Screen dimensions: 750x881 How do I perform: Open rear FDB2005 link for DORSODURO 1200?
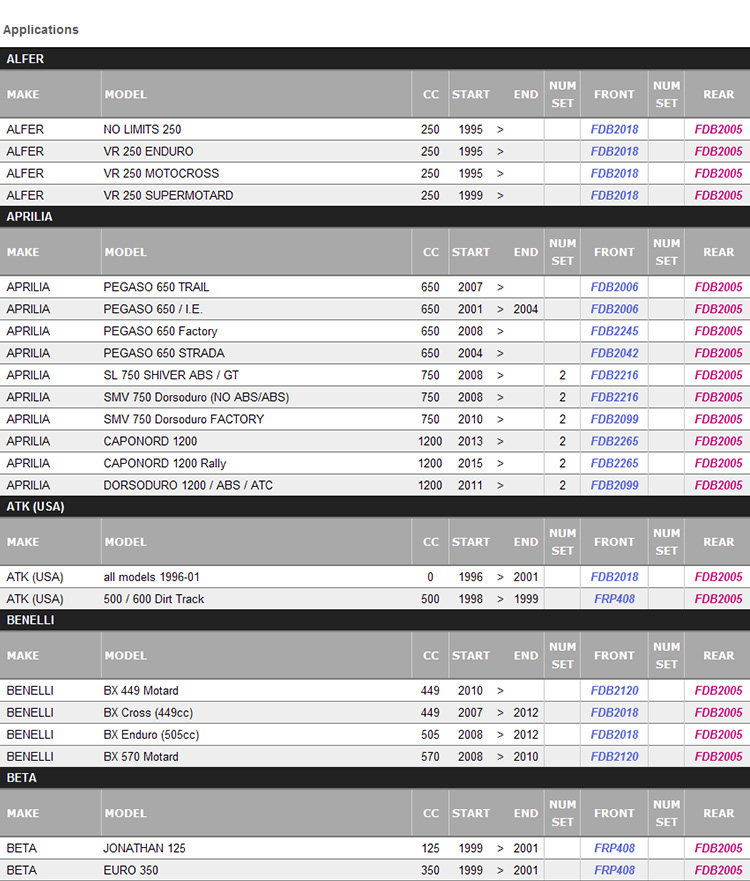click(x=718, y=485)
